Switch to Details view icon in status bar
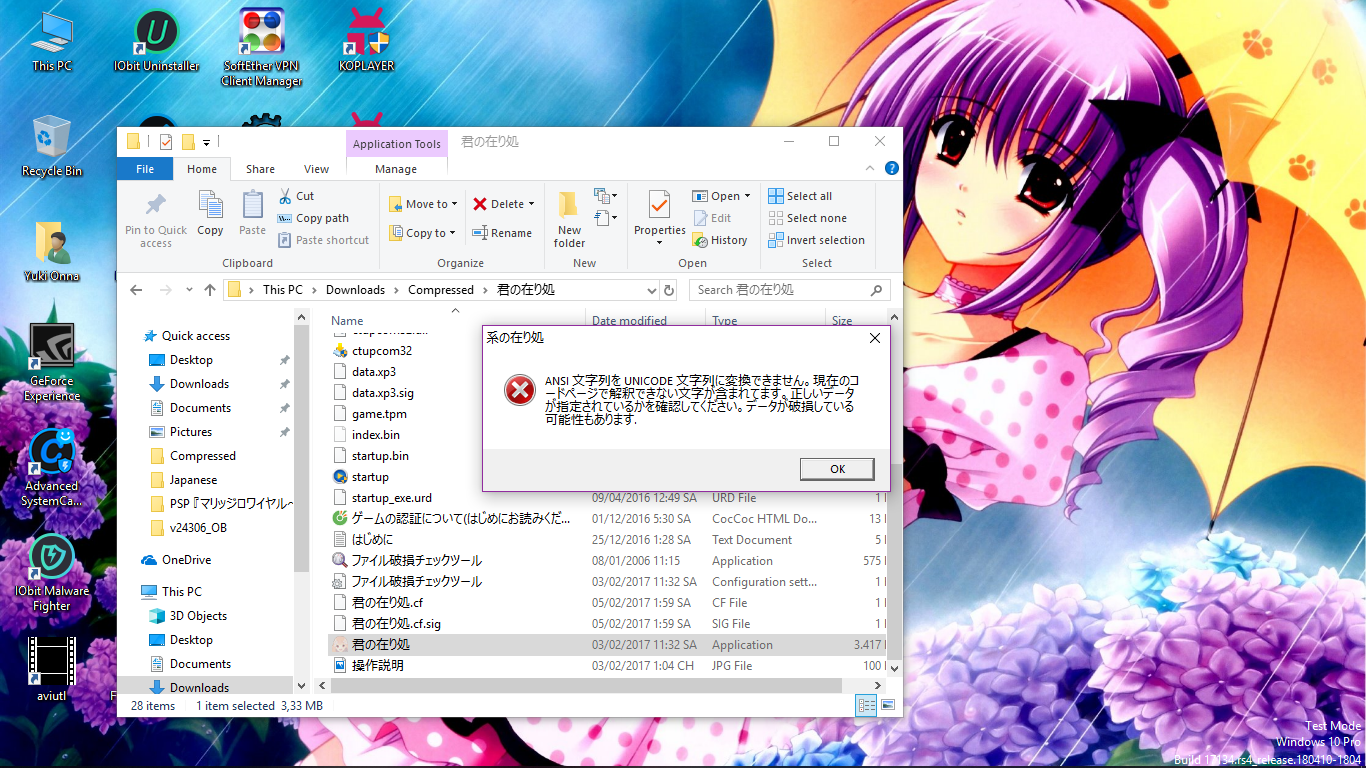The image size is (1366, 768). (866, 705)
